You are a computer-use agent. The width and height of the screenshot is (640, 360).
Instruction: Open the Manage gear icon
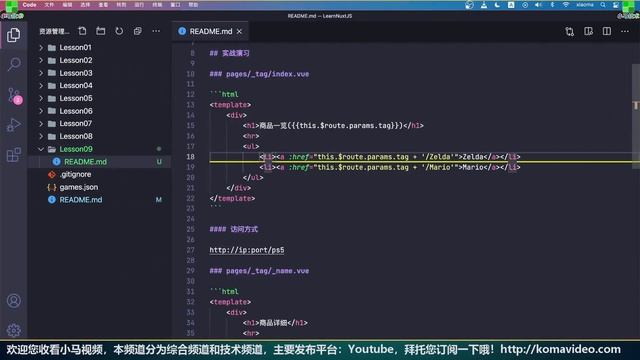(x=13, y=330)
